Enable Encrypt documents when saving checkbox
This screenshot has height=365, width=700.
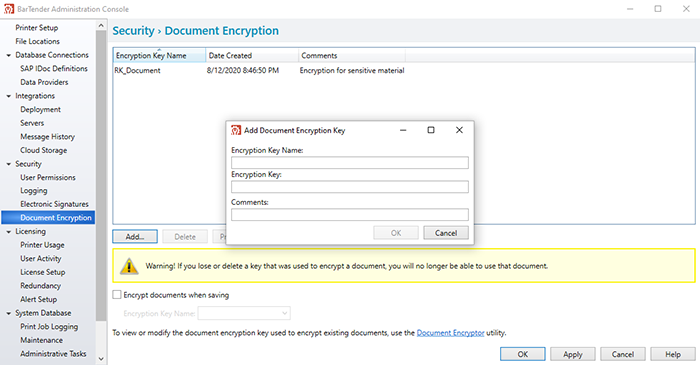[x=117, y=295]
